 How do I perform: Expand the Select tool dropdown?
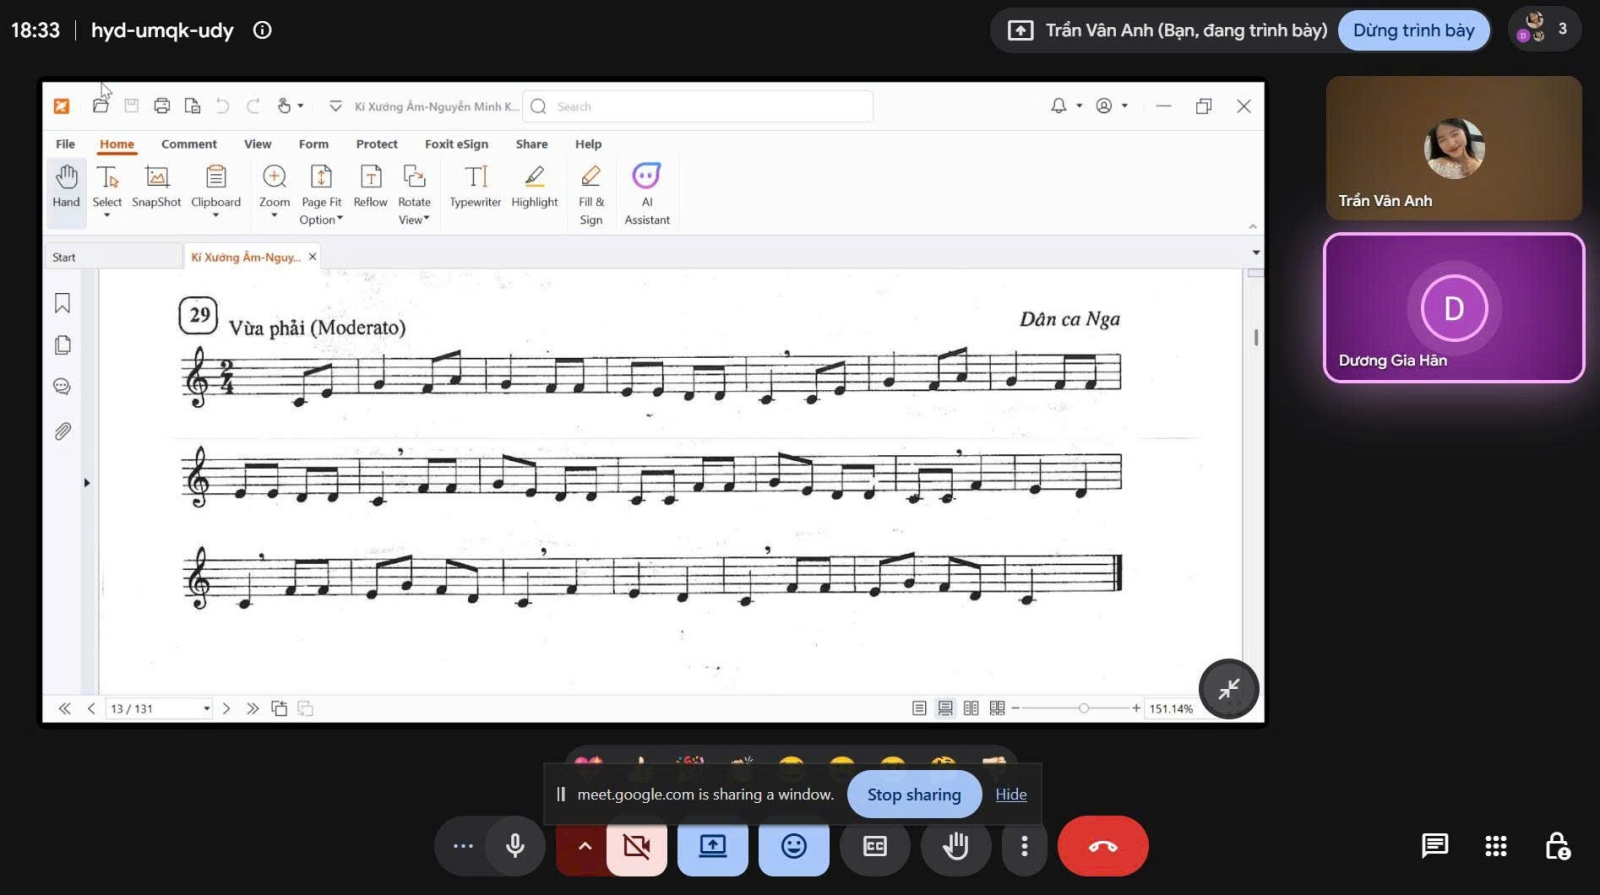pyautogui.click(x=107, y=215)
